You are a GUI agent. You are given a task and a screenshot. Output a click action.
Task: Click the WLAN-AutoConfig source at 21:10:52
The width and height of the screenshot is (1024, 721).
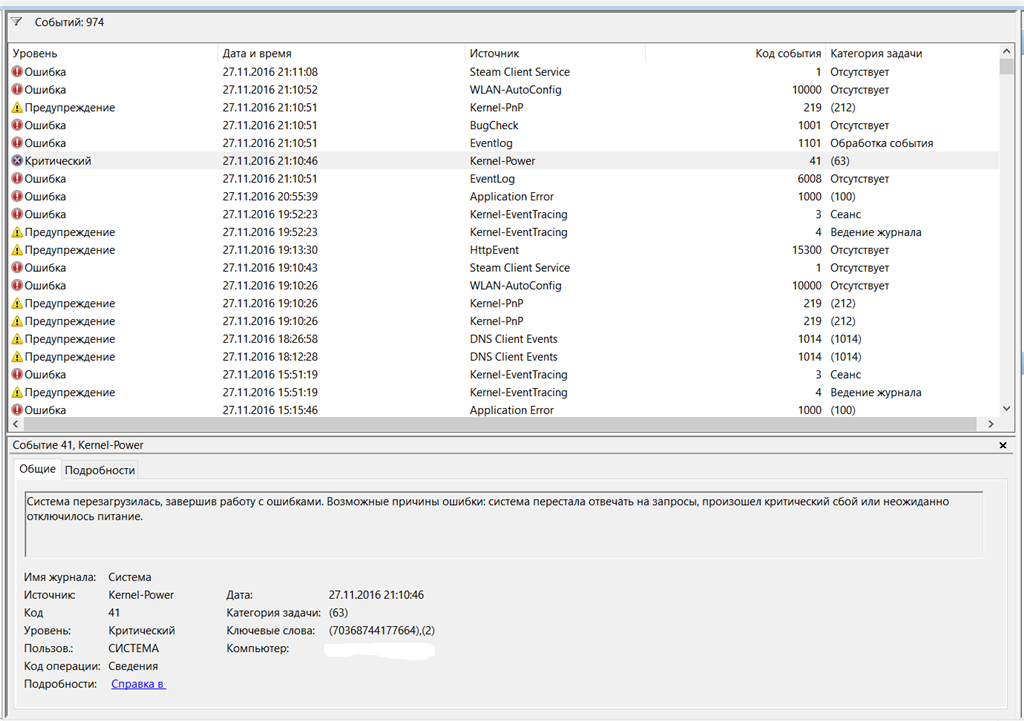tap(515, 89)
